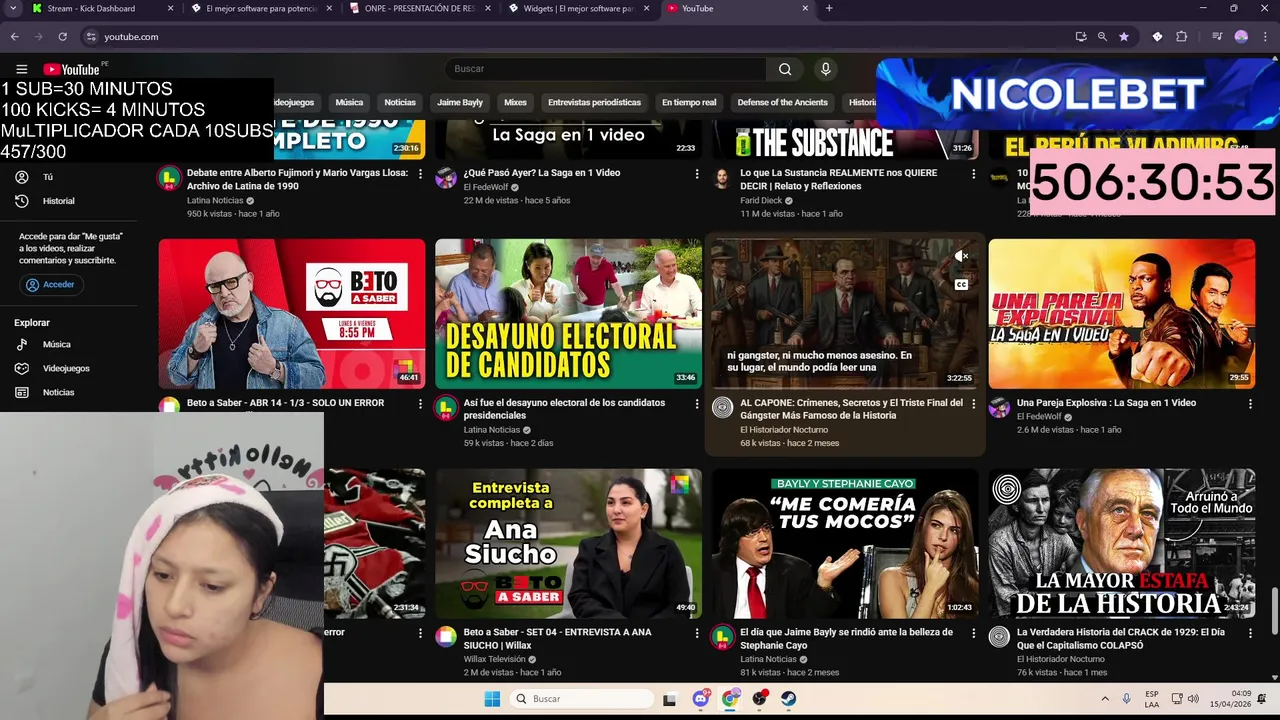Open options menu for AL CAPONE video
Viewport: 1280px width, 720px height.
[x=973, y=404]
